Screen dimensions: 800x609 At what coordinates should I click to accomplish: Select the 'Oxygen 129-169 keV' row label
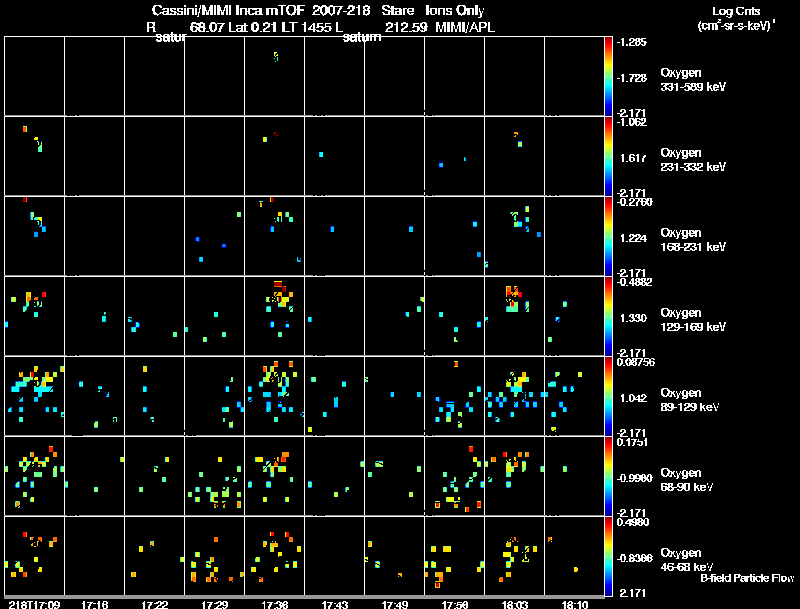click(x=693, y=320)
